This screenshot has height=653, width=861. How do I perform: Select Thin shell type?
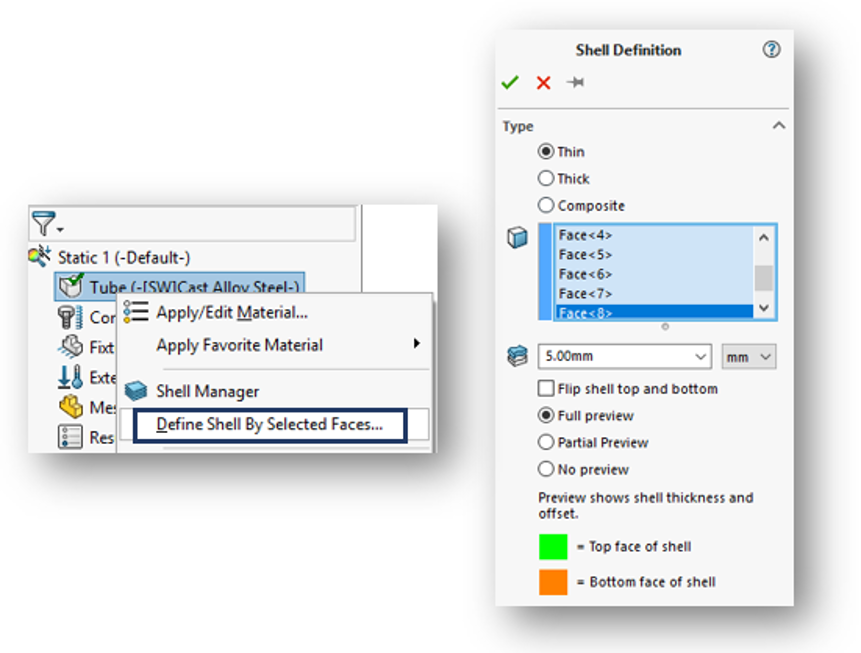546,151
